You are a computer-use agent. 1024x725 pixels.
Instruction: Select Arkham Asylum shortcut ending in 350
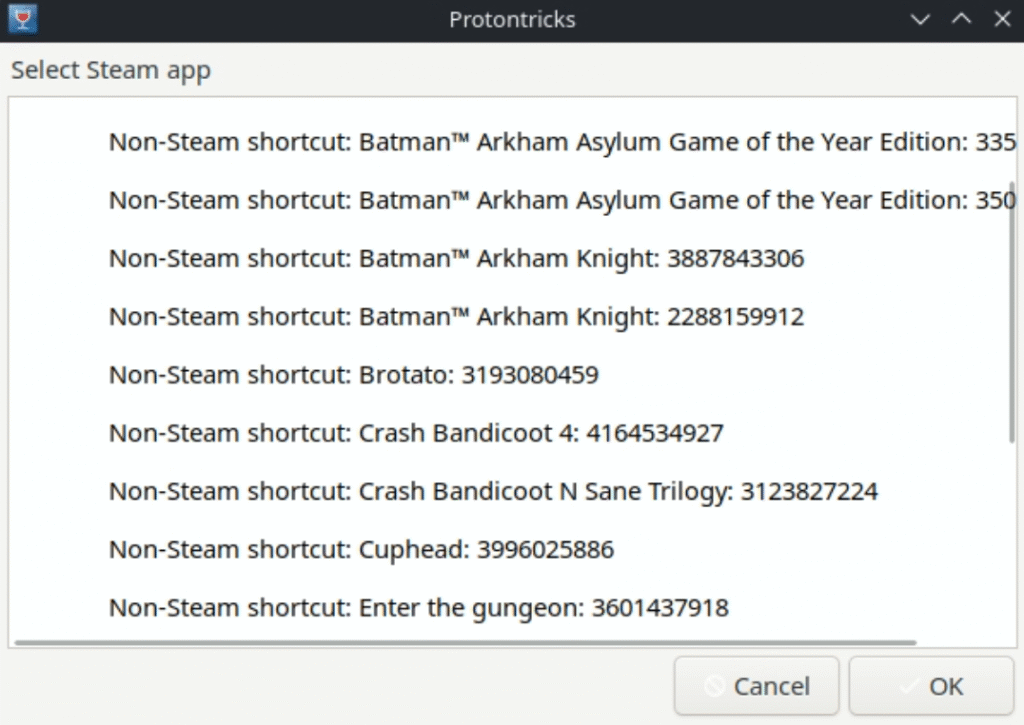[562, 200]
